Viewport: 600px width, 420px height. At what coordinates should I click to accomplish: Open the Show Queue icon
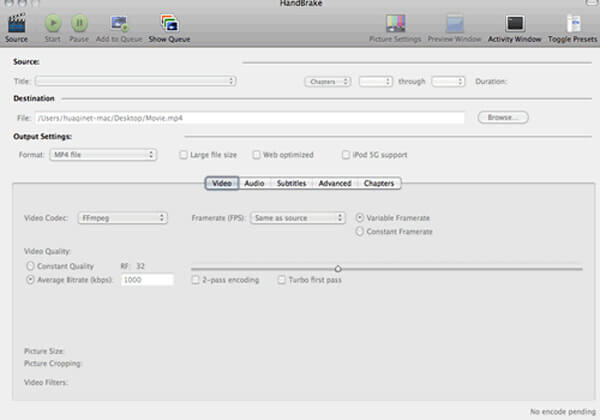click(x=170, y=24)
